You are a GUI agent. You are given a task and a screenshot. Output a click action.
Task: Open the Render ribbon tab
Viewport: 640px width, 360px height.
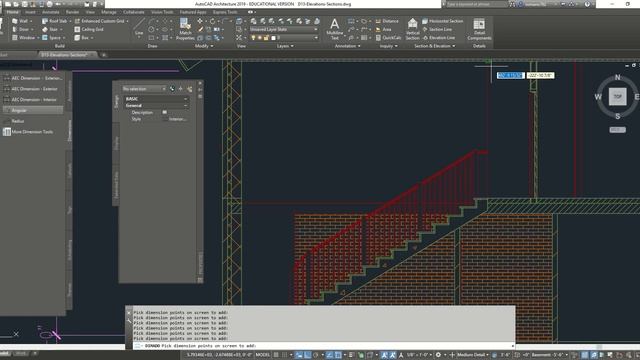[72, 12]
